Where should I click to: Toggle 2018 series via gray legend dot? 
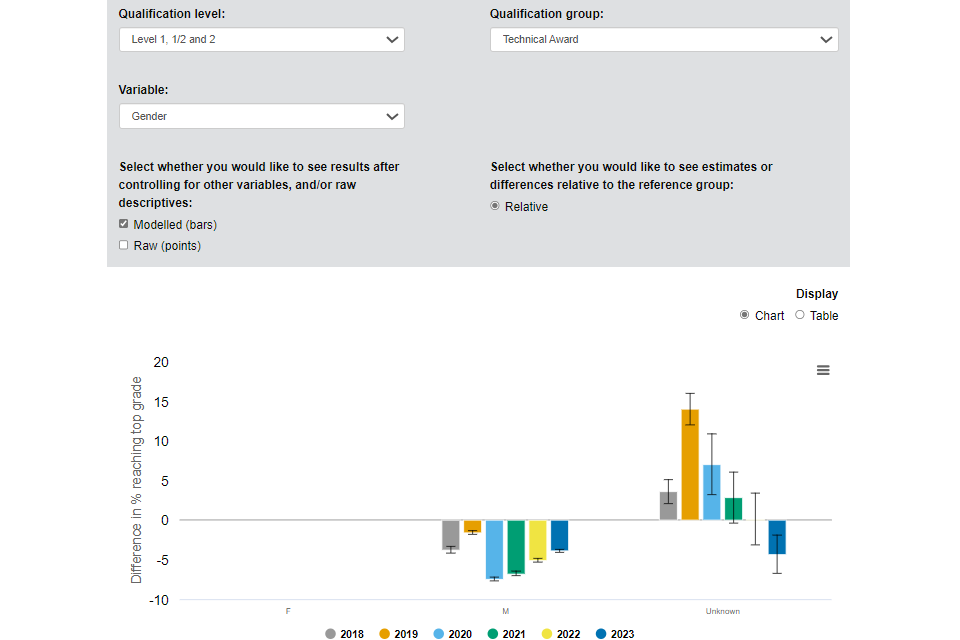[331, 634]
